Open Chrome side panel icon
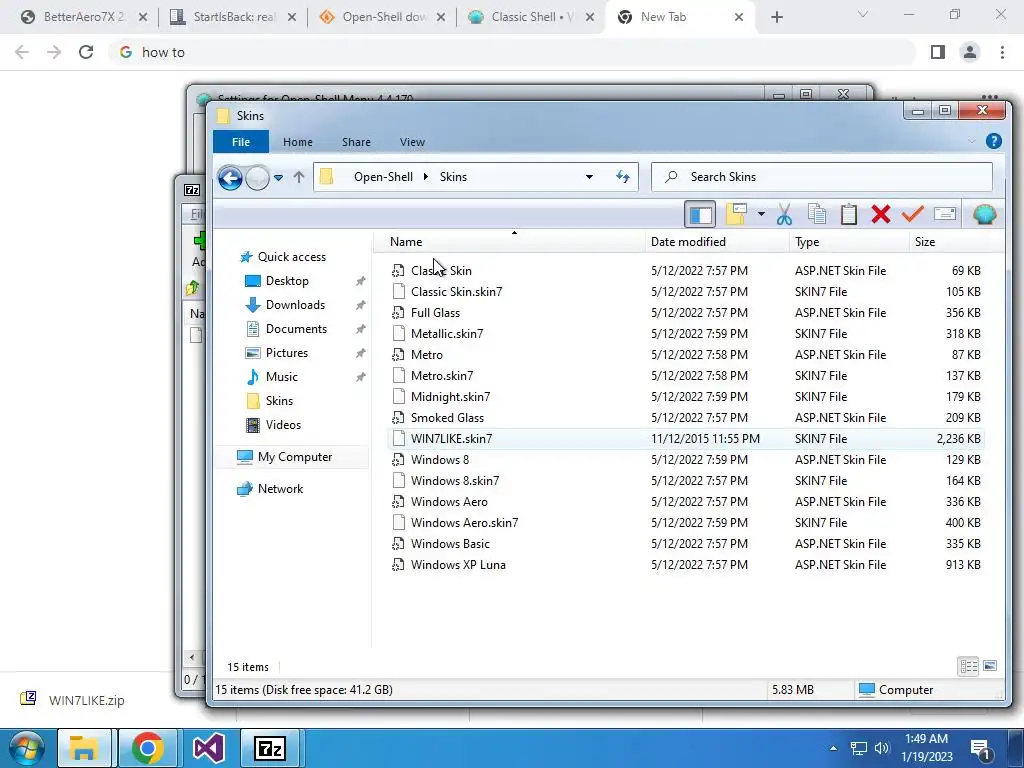This screenshot has height=768, width=1024. click(938, 52)
